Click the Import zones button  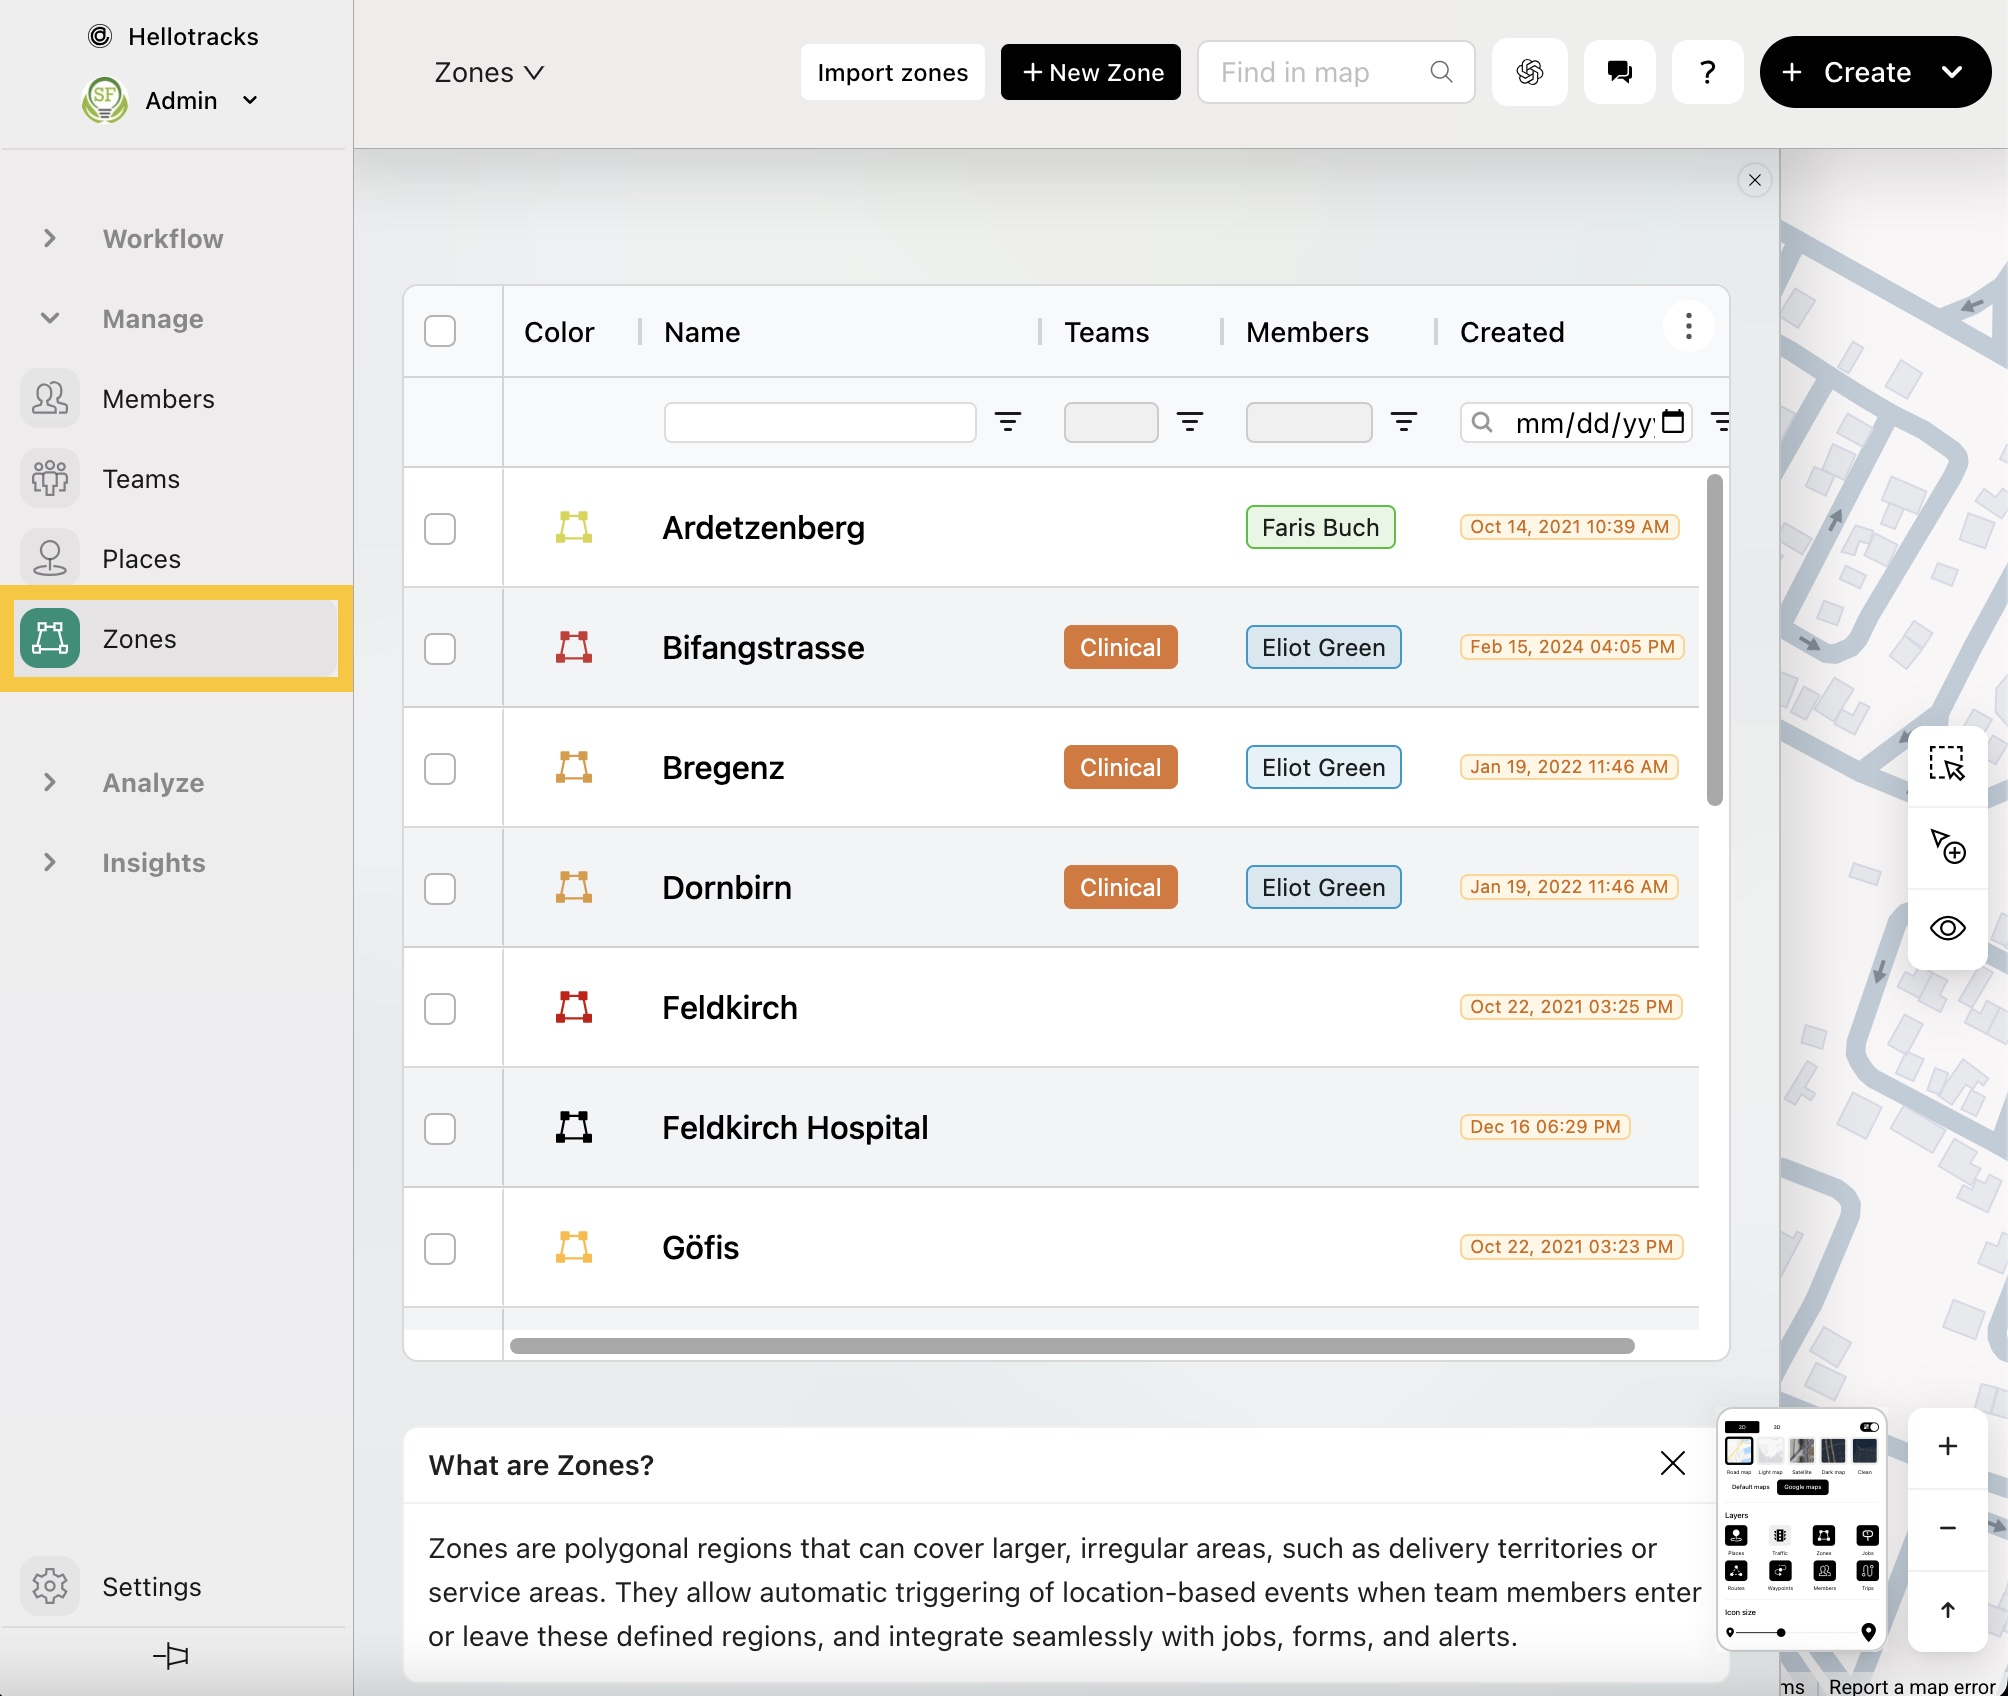point(892,72)
